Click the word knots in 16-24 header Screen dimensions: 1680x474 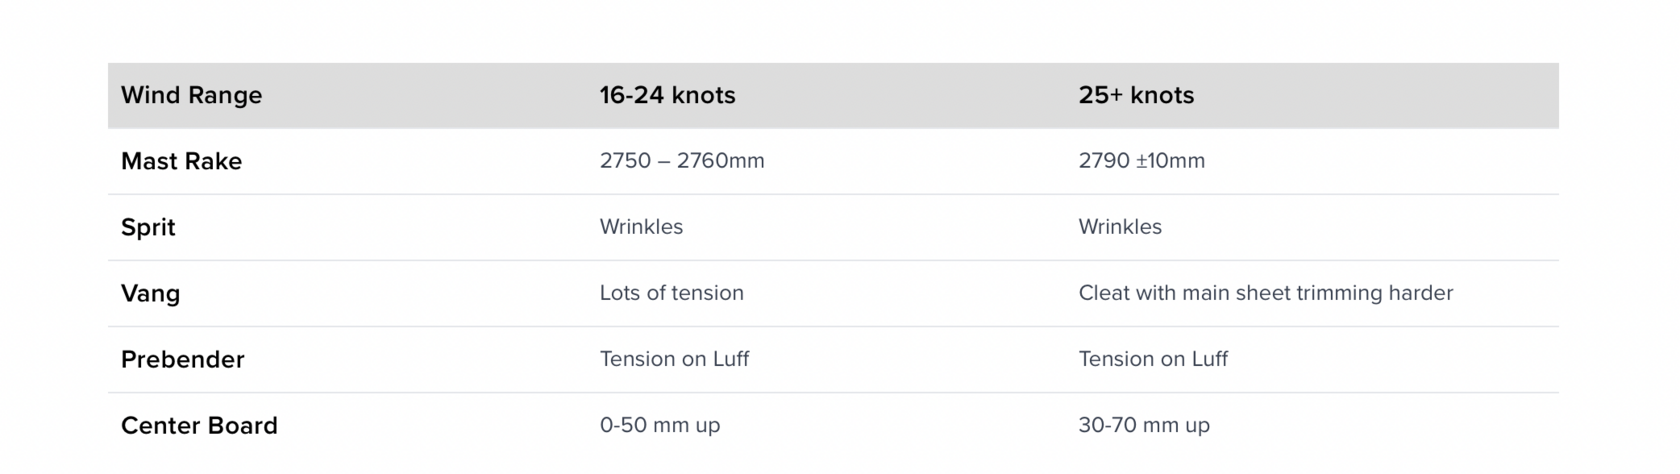coord(703,95)
